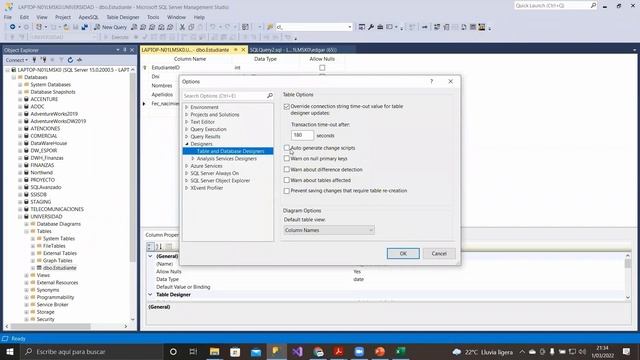Screen dimensions: 640x360
Task: Open Adobe Acrobat from the taskbar
Action: pyautogui.click(x=339, y=351)
